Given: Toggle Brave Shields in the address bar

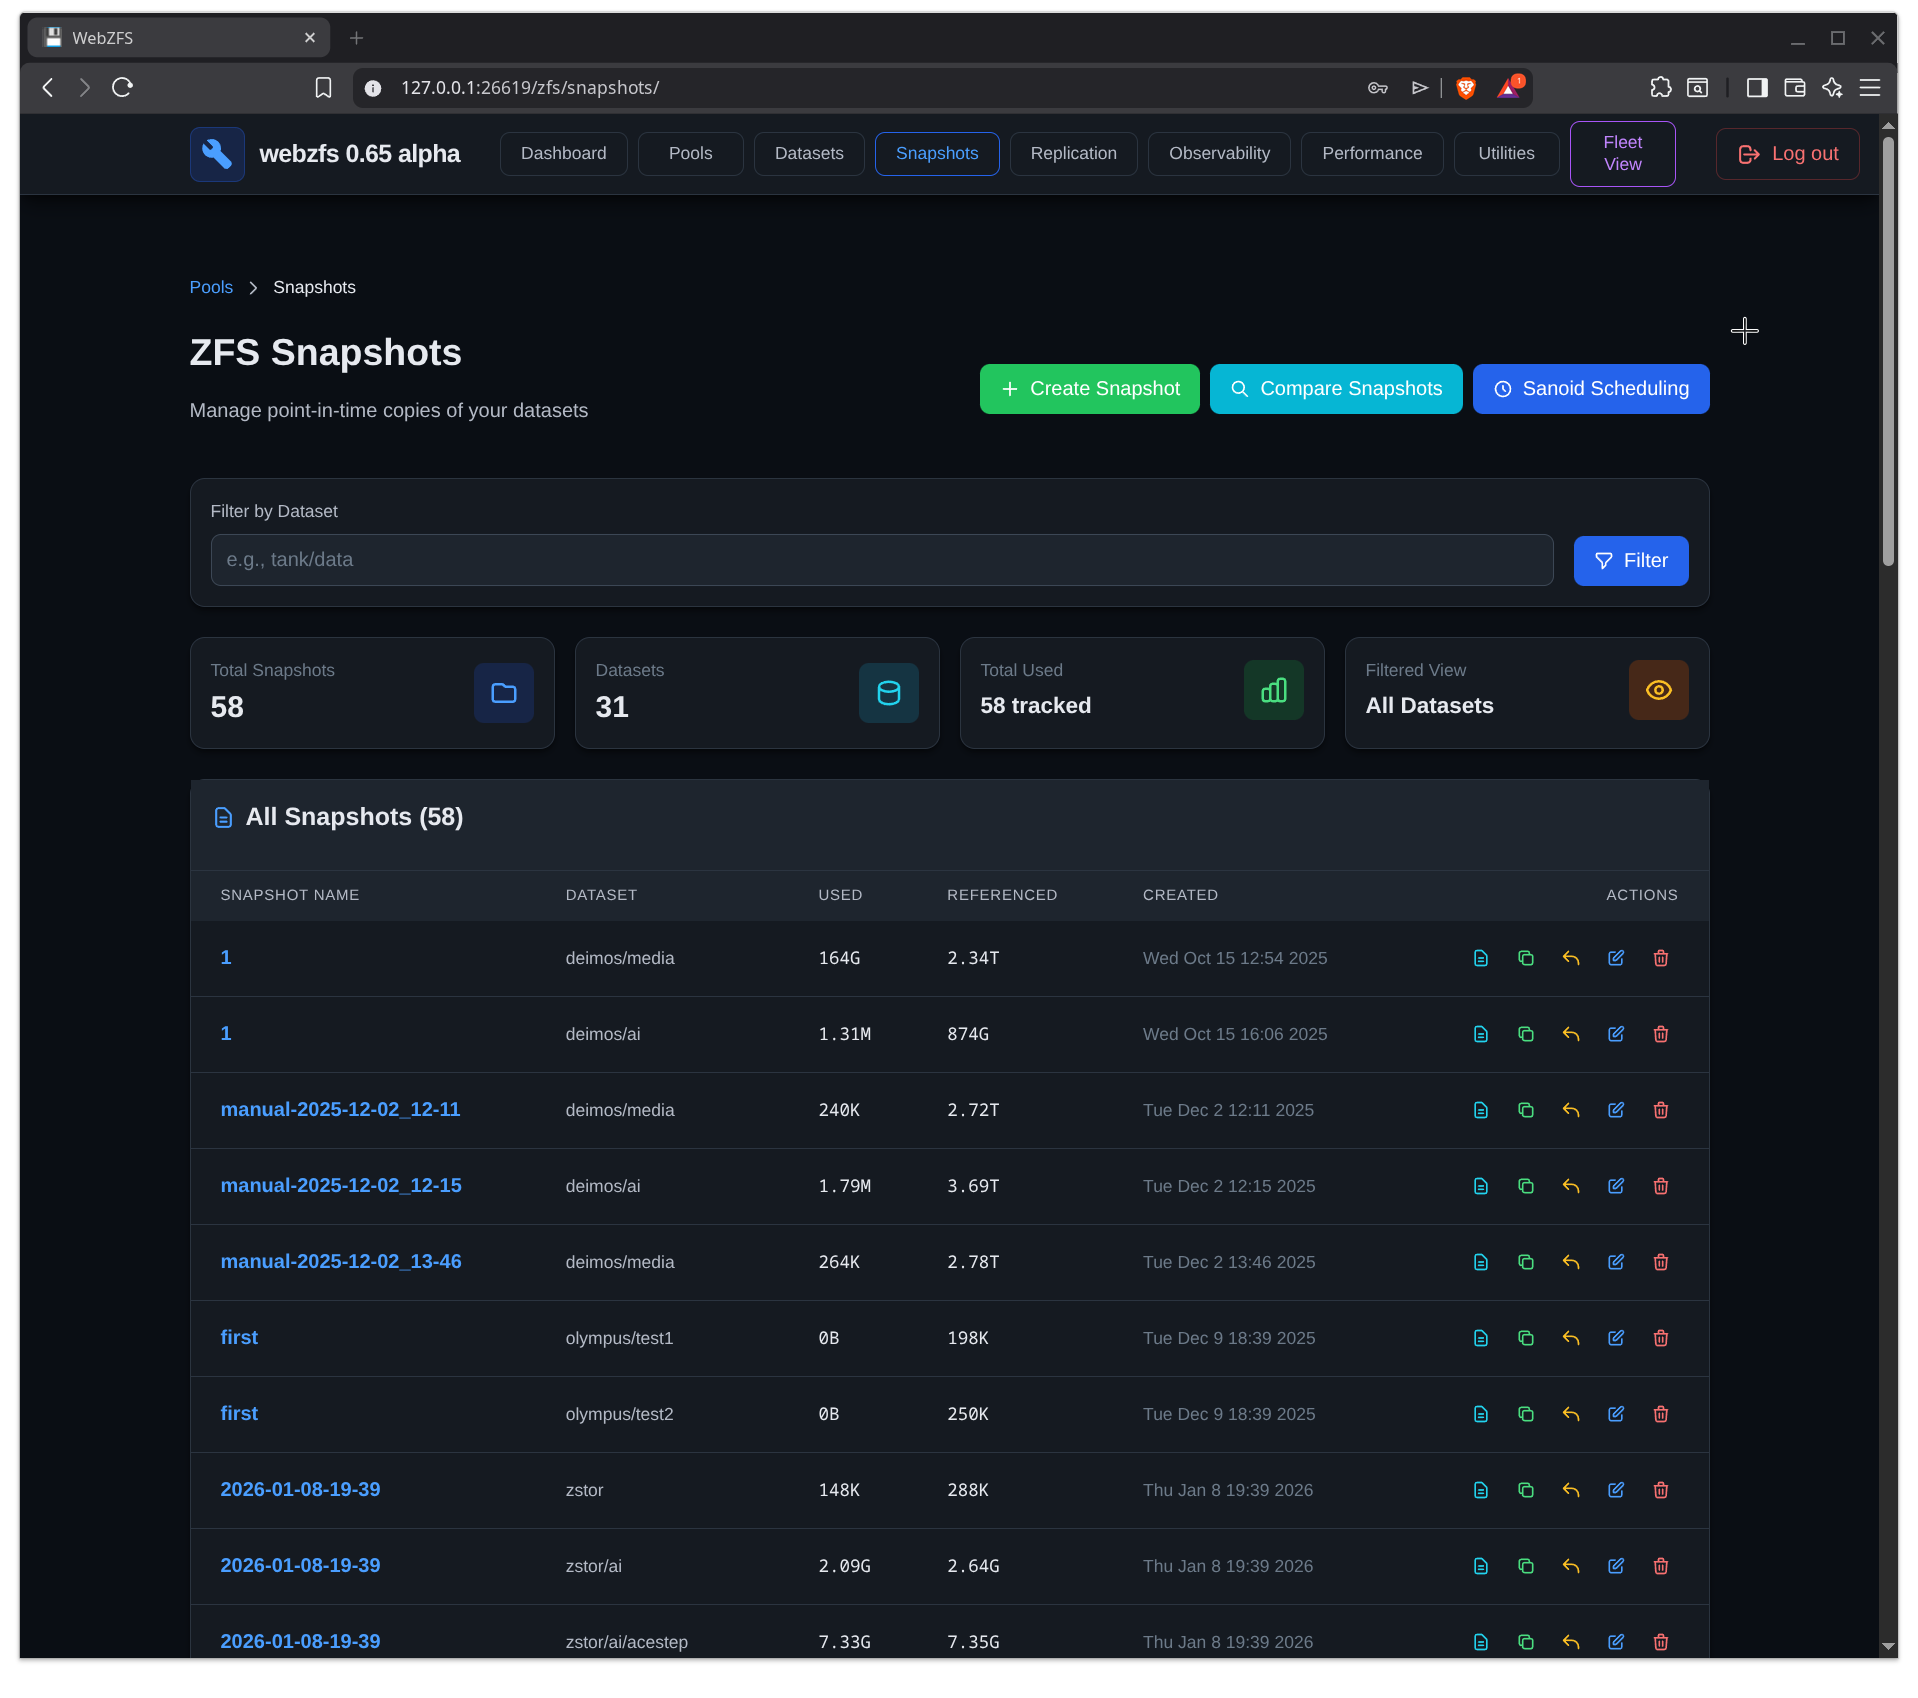Looking at the screenshot, I should [x=1464, y=88].
